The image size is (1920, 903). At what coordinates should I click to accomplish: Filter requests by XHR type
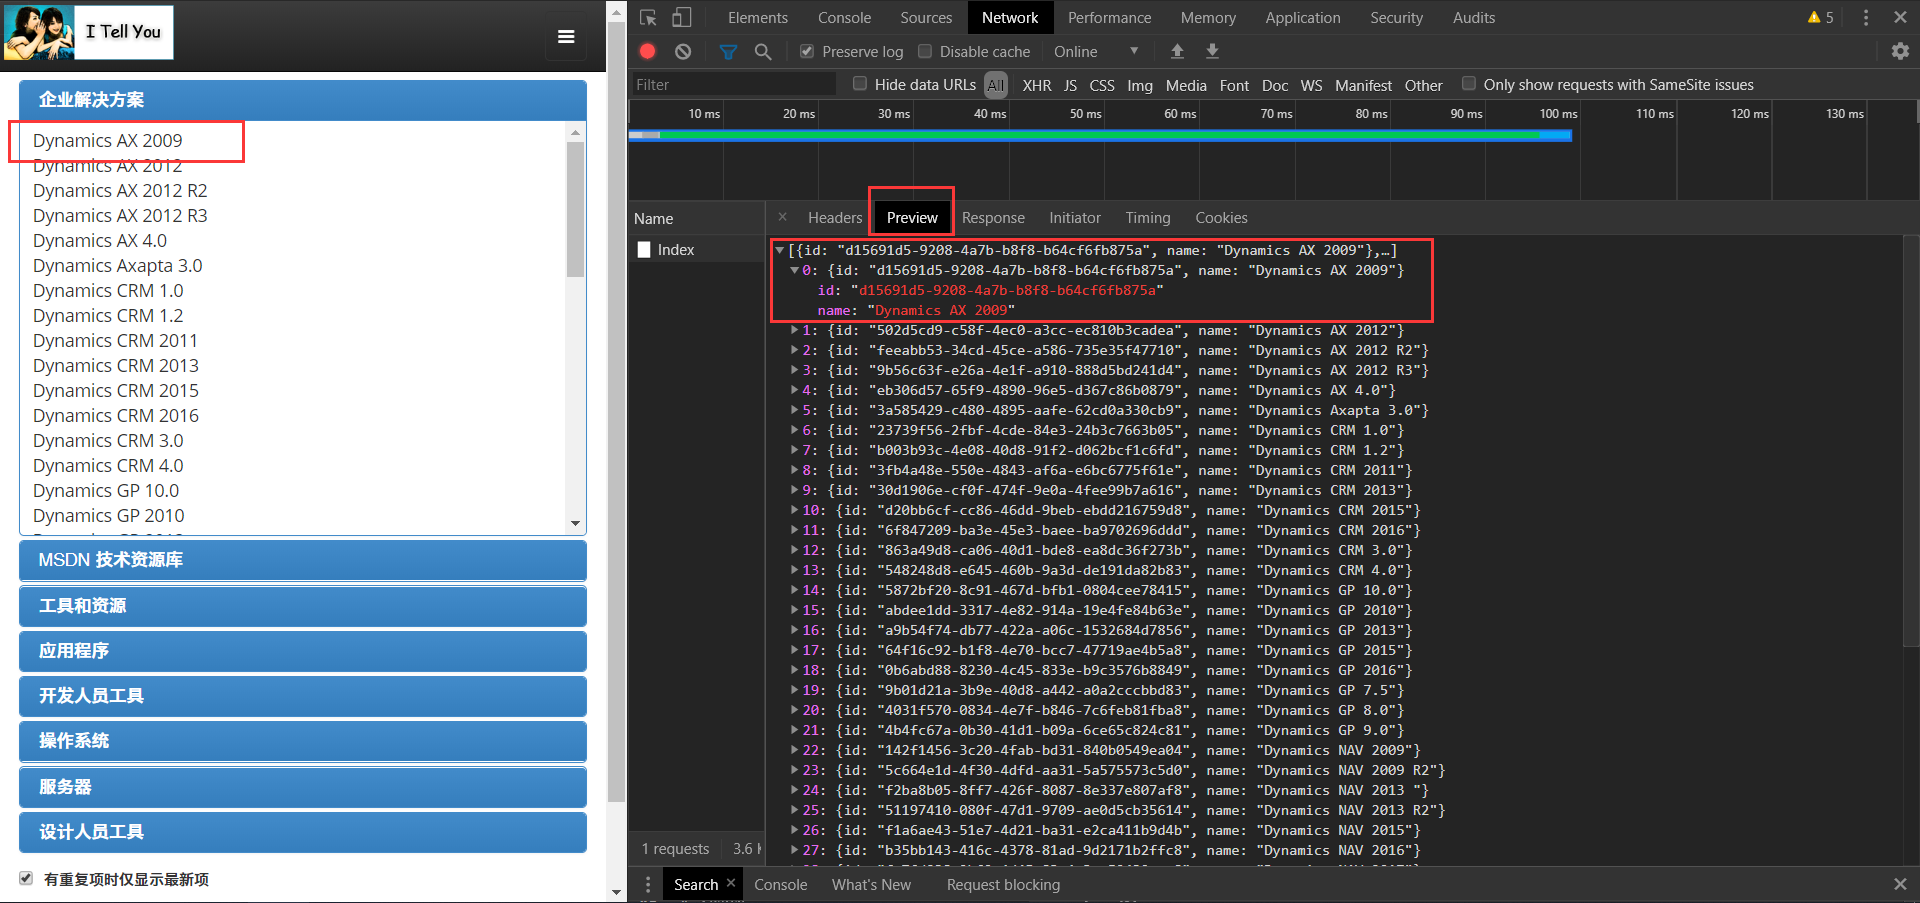1037,85
